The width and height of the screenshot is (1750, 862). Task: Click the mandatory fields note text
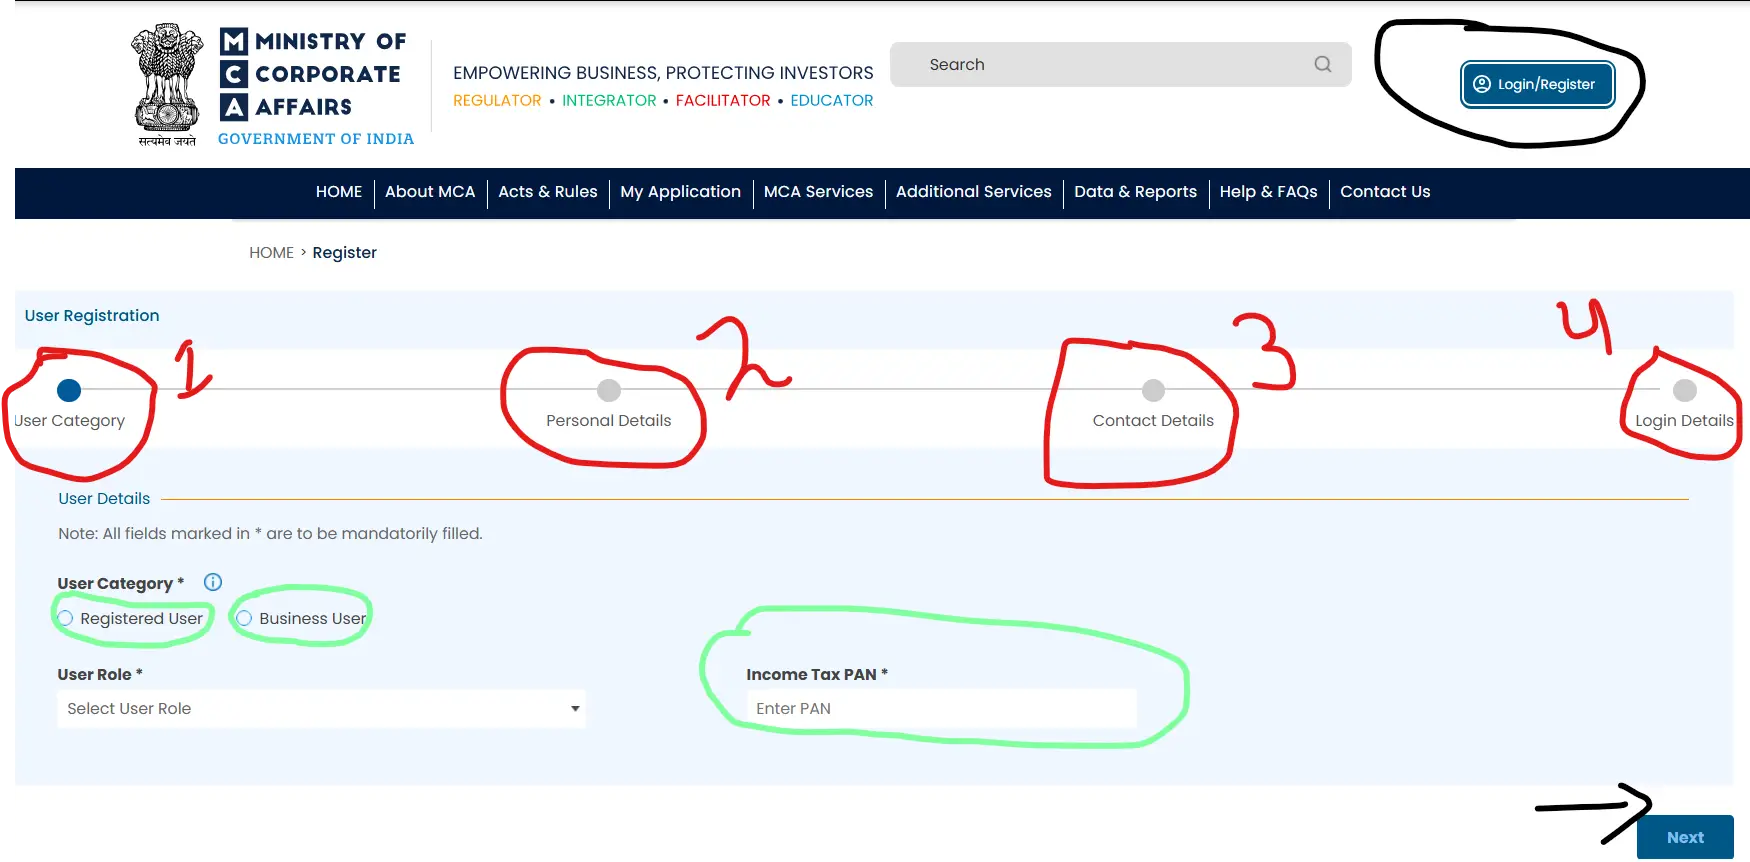(270, 534)
